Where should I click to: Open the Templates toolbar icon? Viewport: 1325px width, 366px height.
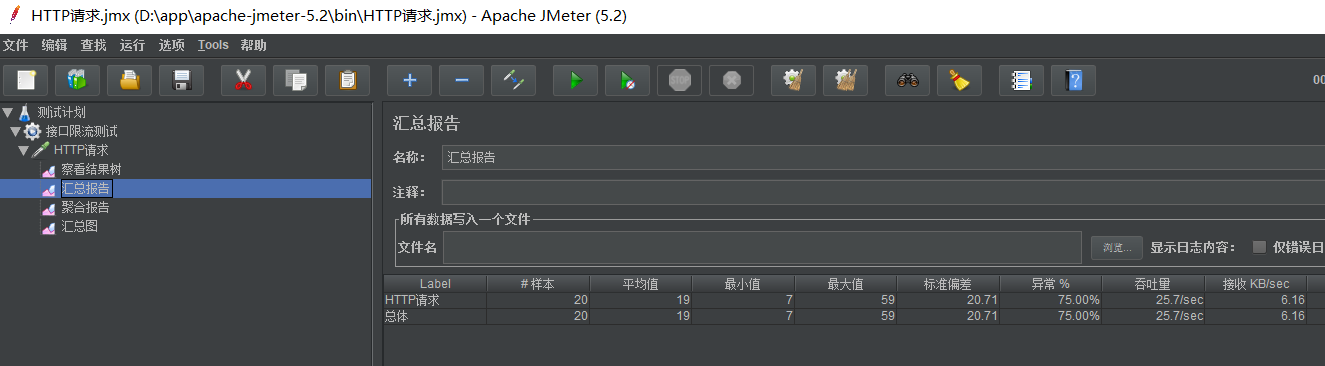pyautogui.click(x=78, y=80)
